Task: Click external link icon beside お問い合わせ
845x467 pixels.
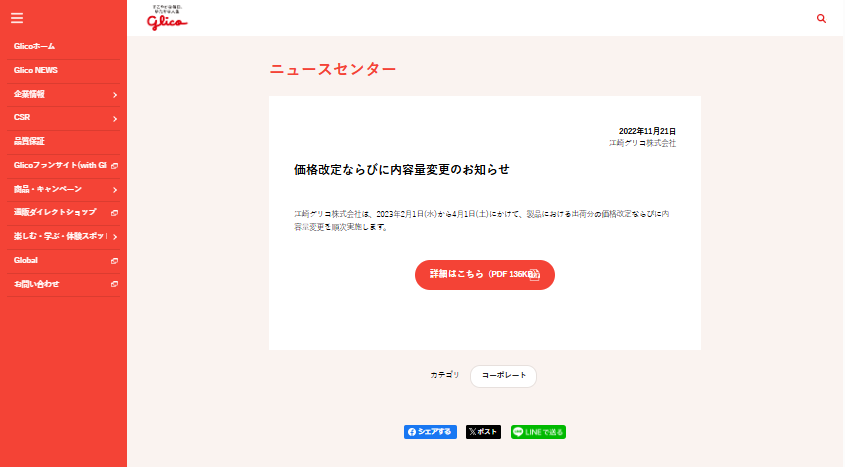Action: (115, 285)
